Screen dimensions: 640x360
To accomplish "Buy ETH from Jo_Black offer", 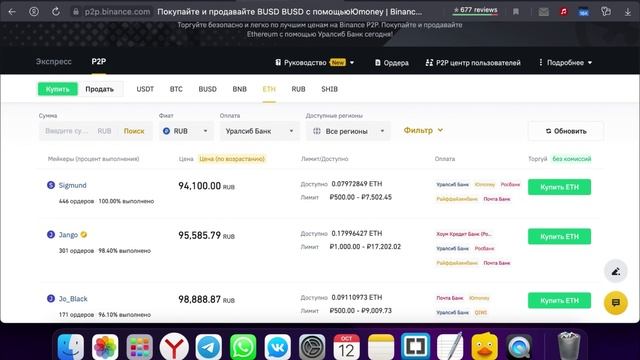I will [559, 300].
